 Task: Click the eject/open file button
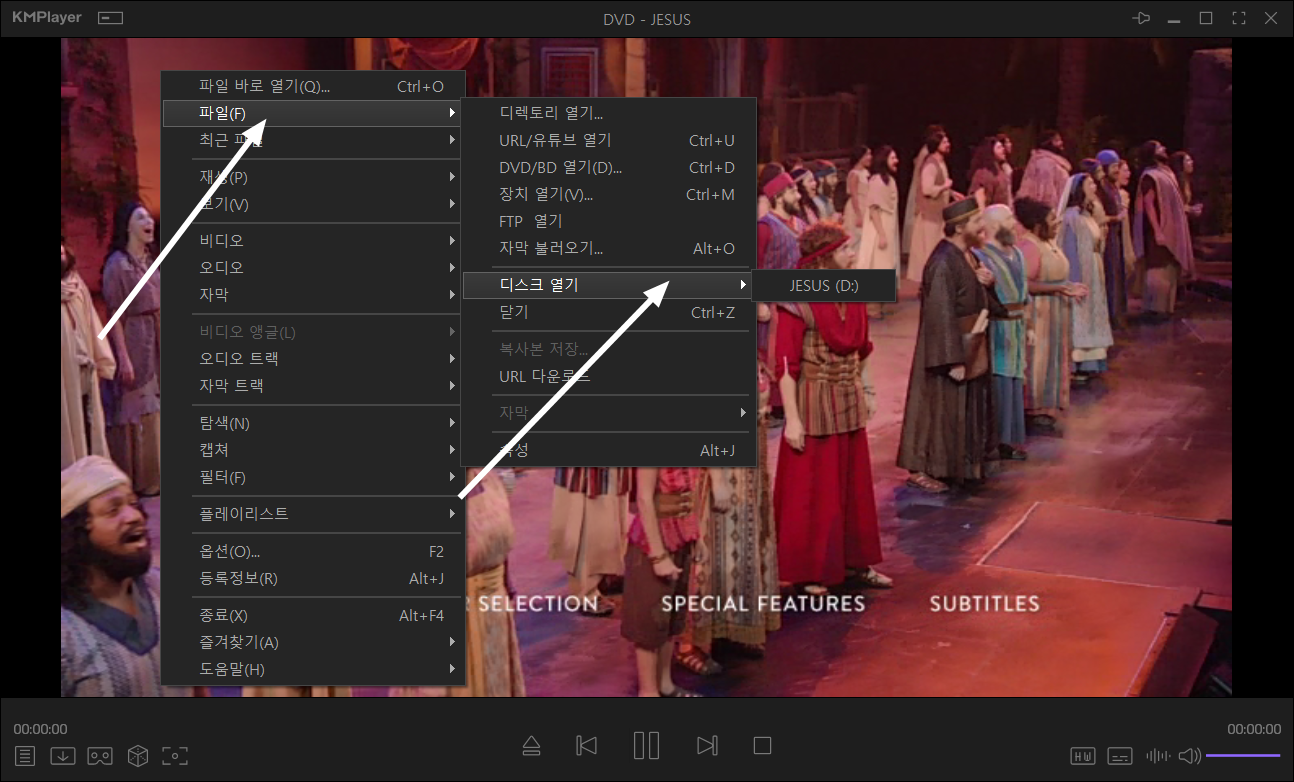[532, 745]
